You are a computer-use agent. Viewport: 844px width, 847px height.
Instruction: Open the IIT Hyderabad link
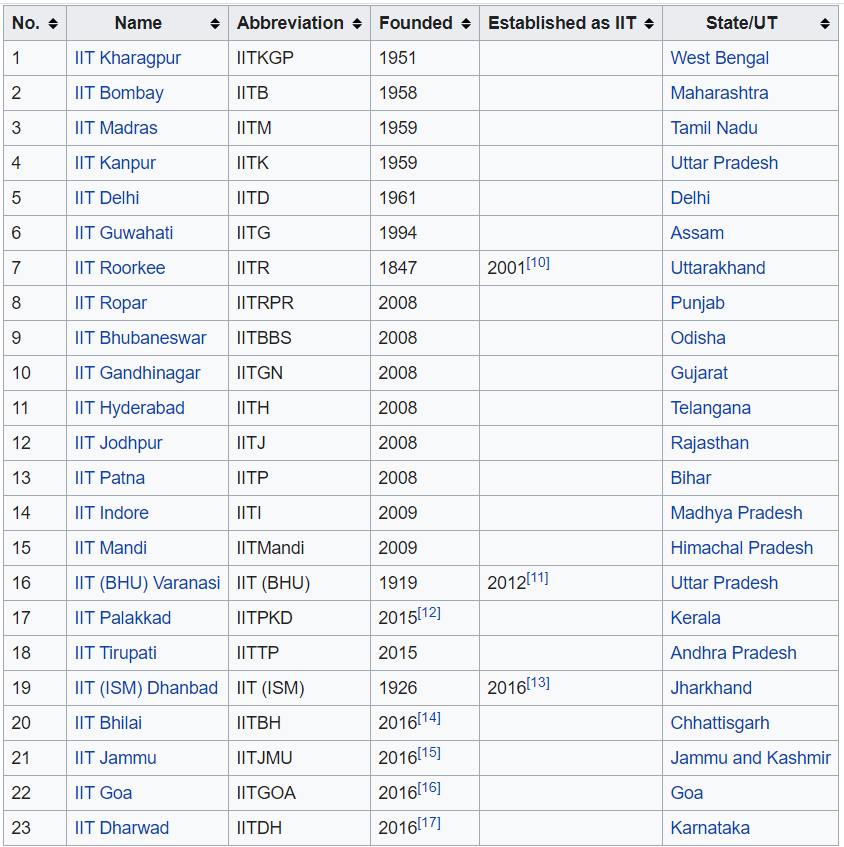130,408
